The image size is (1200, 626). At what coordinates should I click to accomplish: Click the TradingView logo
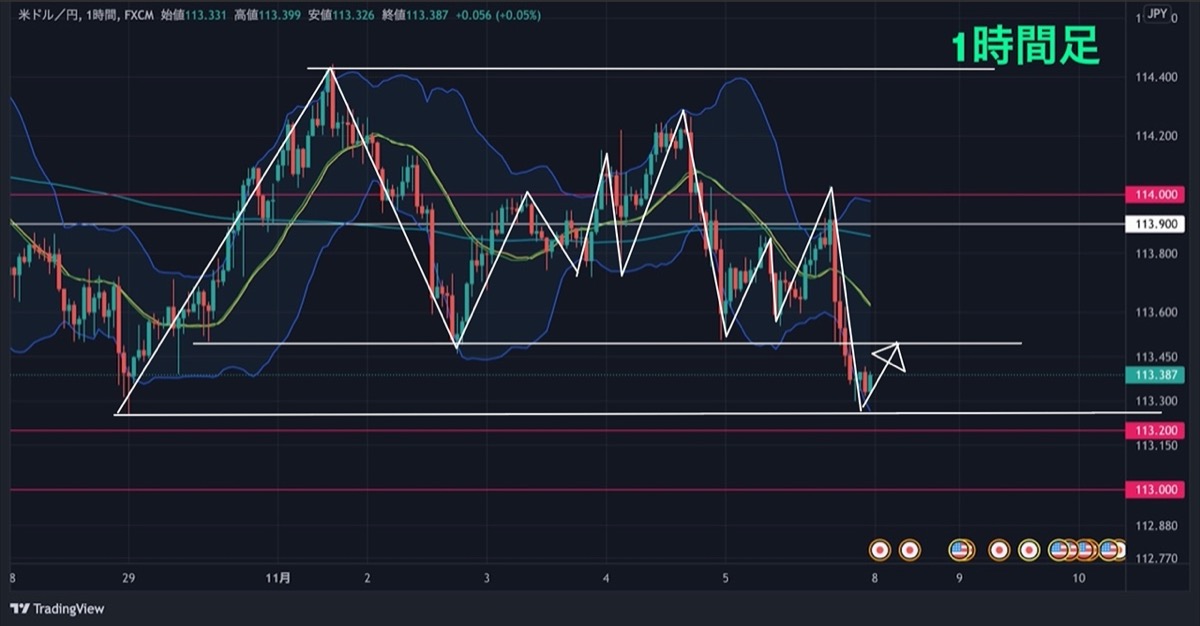pos(58,608)
